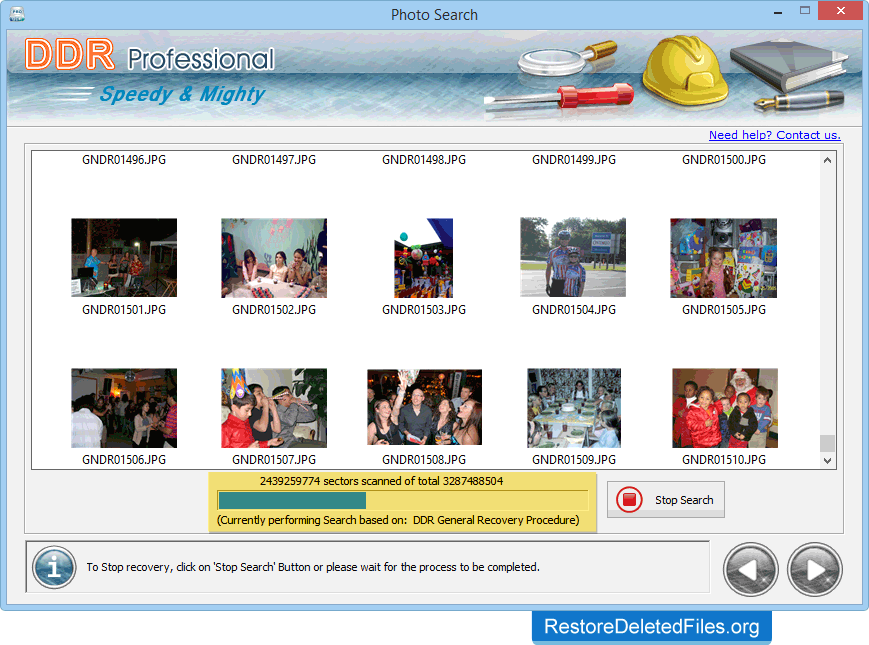
Task: Maximize the Photo Search window
Action: click(x=805, y=11)
